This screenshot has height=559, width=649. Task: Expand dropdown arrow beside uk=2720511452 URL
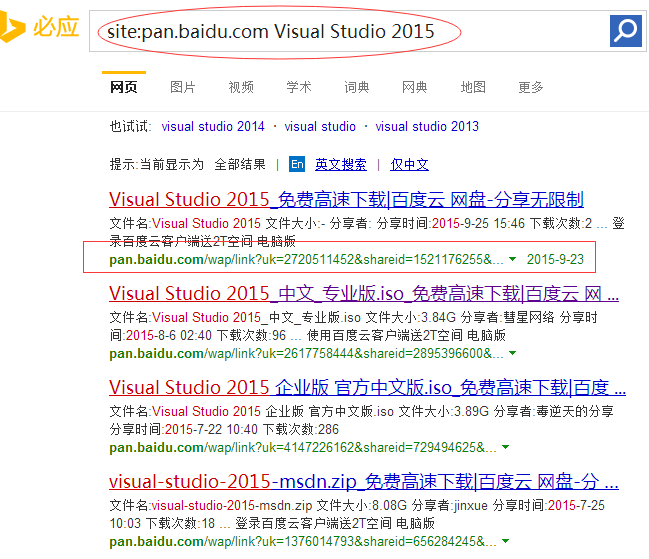(512, 259)
